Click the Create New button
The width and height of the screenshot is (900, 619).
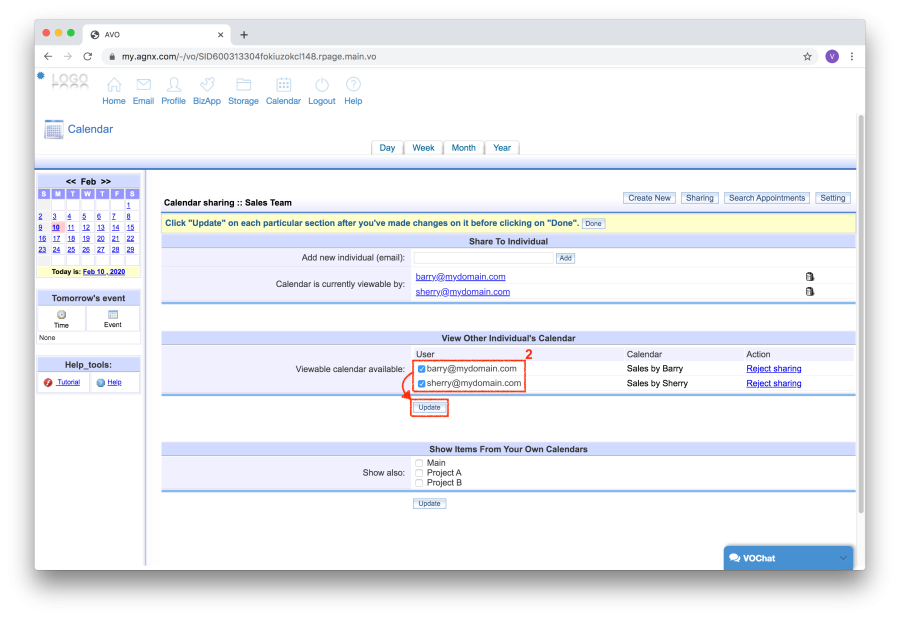649,198
